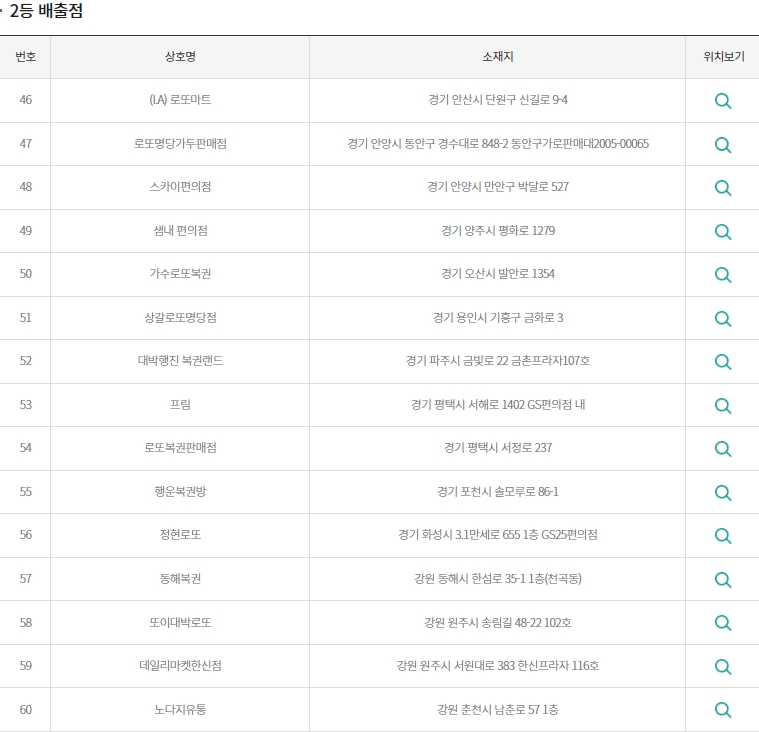Click the 소재지 column header
This screenshot has width=759, height=732.
click(x=498, y=57)
